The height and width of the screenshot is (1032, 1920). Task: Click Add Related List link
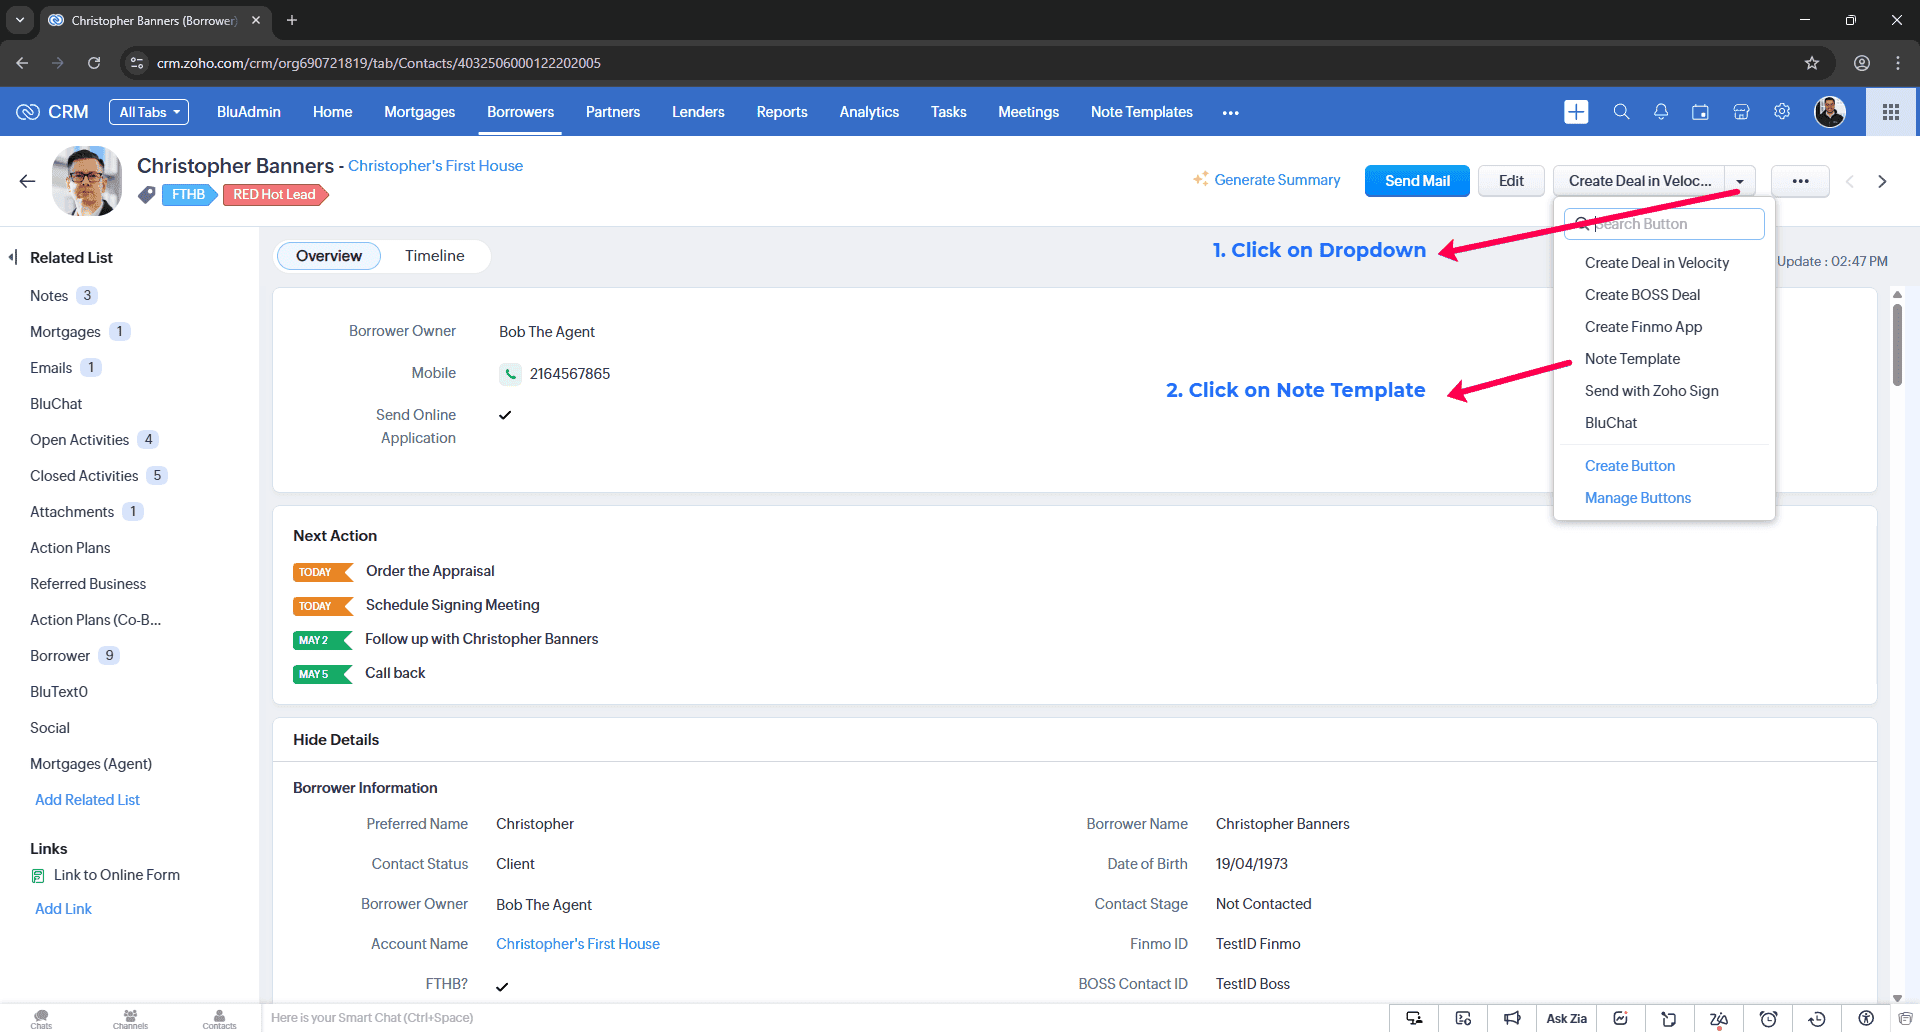point(87,800)
